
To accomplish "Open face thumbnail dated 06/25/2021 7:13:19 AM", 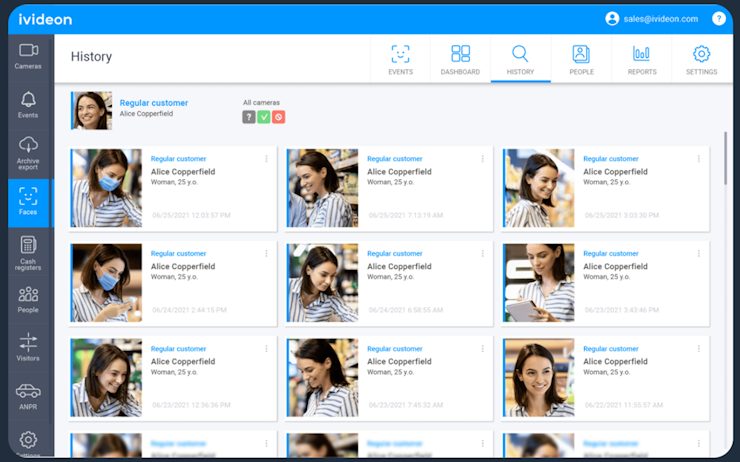I will point(323,188).
